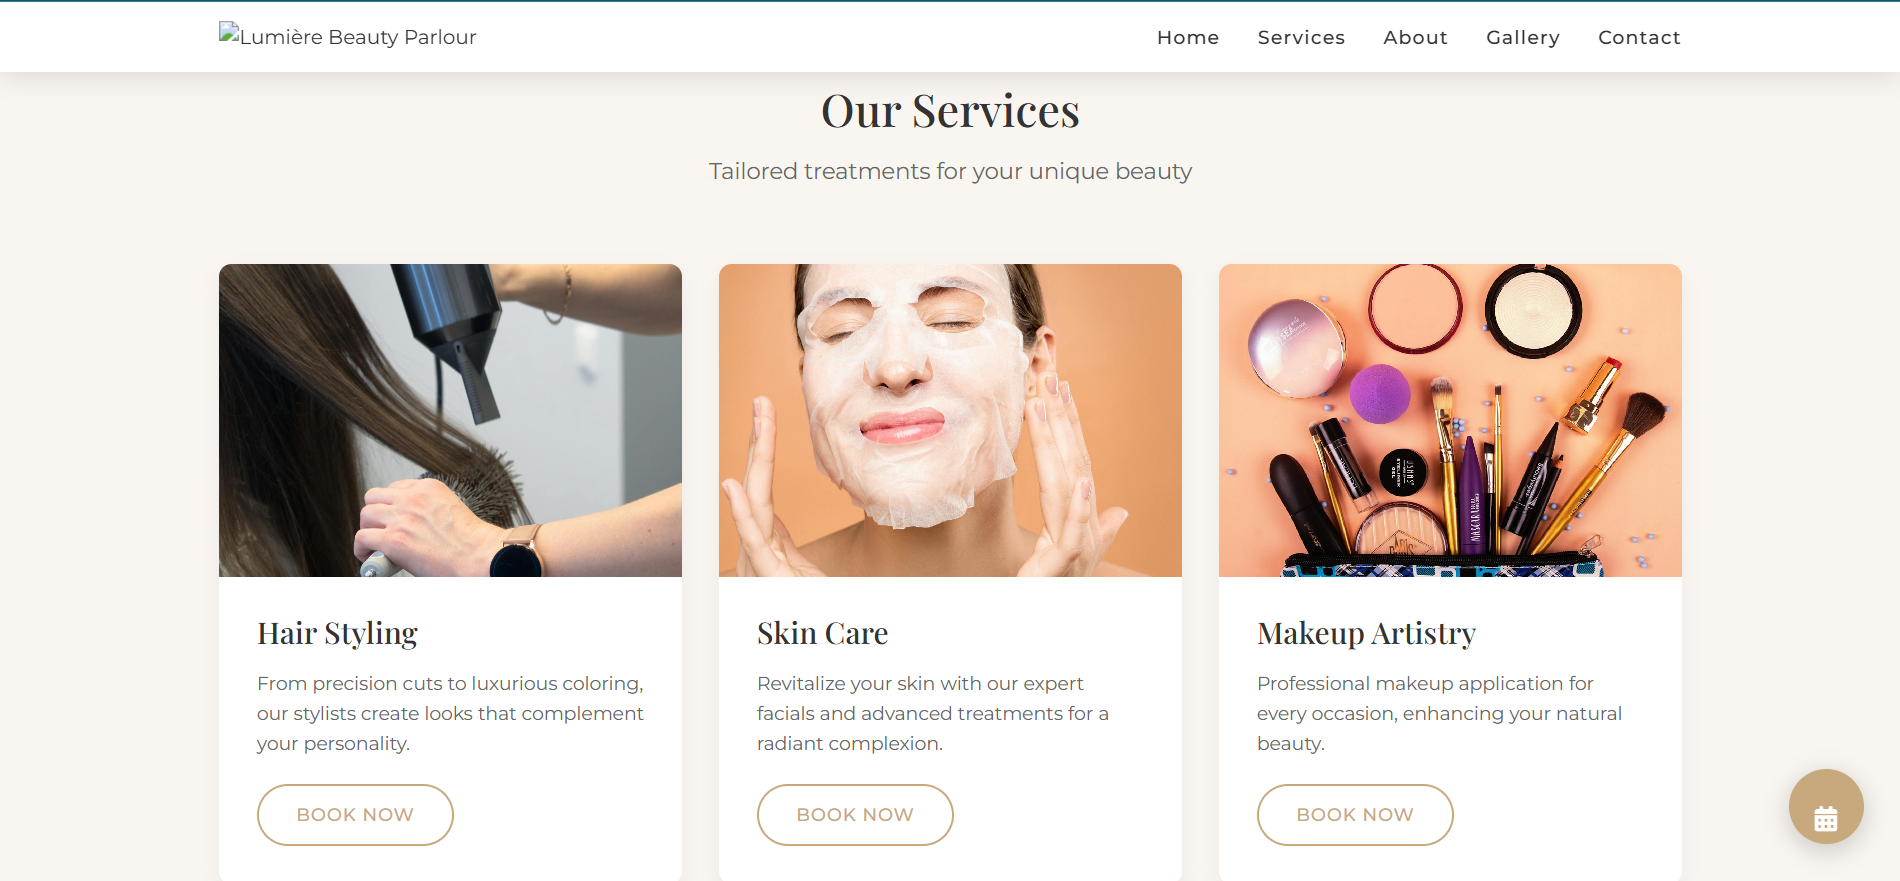This screenshot has width=1900, height=881.
Task: Click the Skin Care card title
Action: tap(822, 634)
